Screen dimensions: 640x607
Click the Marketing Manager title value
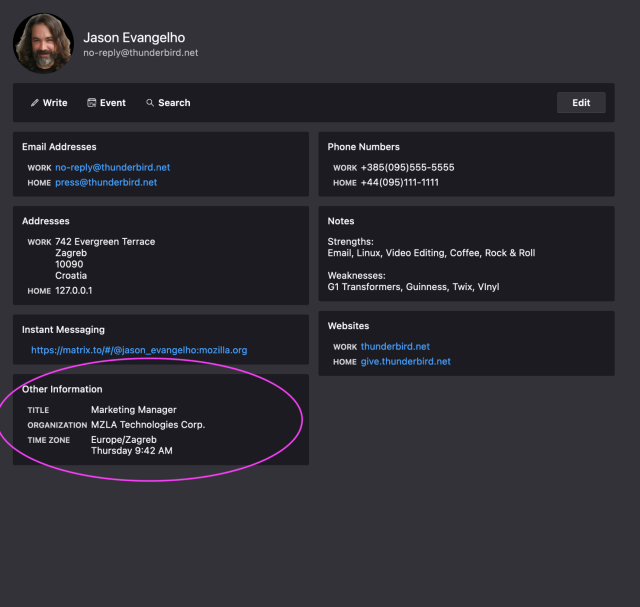133,410
